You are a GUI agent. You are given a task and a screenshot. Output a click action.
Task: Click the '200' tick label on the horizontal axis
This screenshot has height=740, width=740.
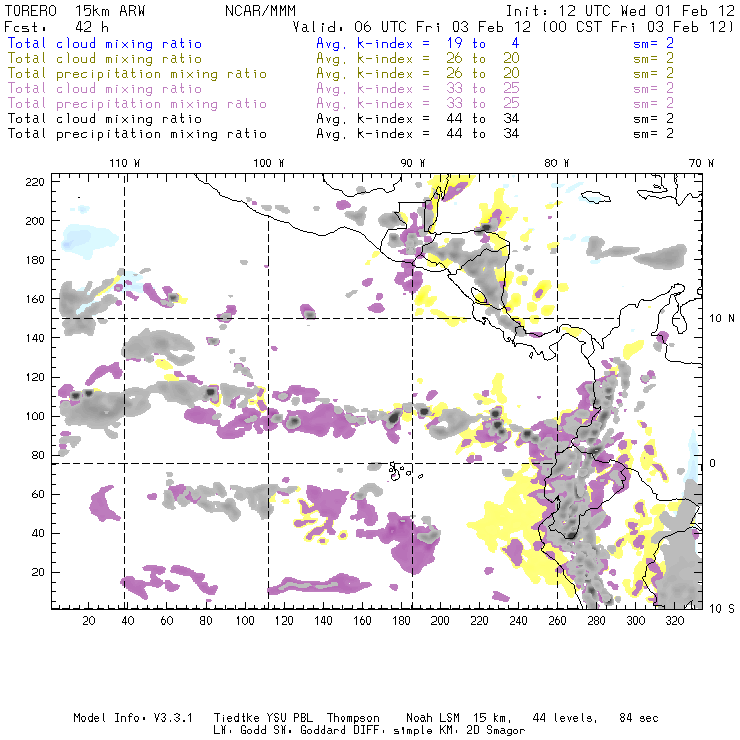click(440, 621)
